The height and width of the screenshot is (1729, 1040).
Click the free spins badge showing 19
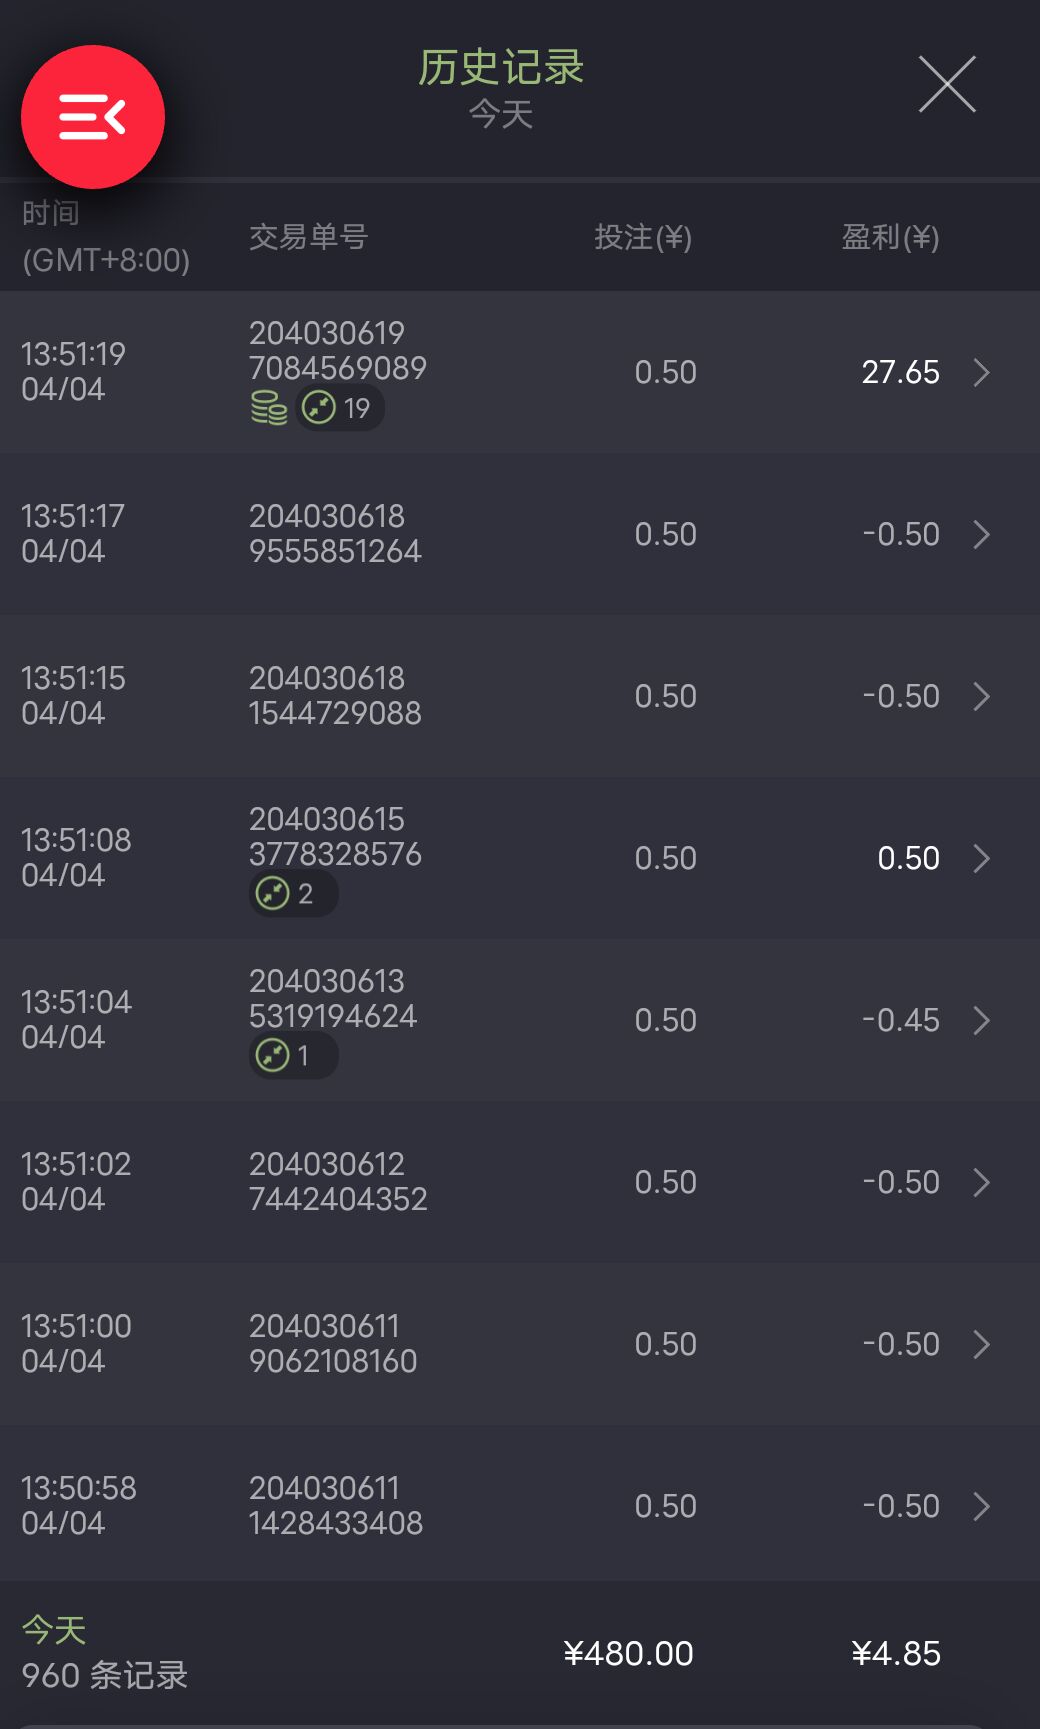coord(338,408)
